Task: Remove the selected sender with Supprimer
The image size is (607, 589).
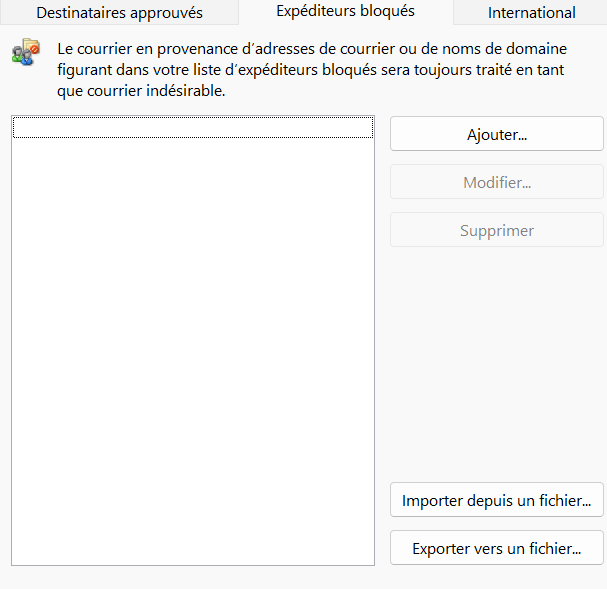Action: 496,230
